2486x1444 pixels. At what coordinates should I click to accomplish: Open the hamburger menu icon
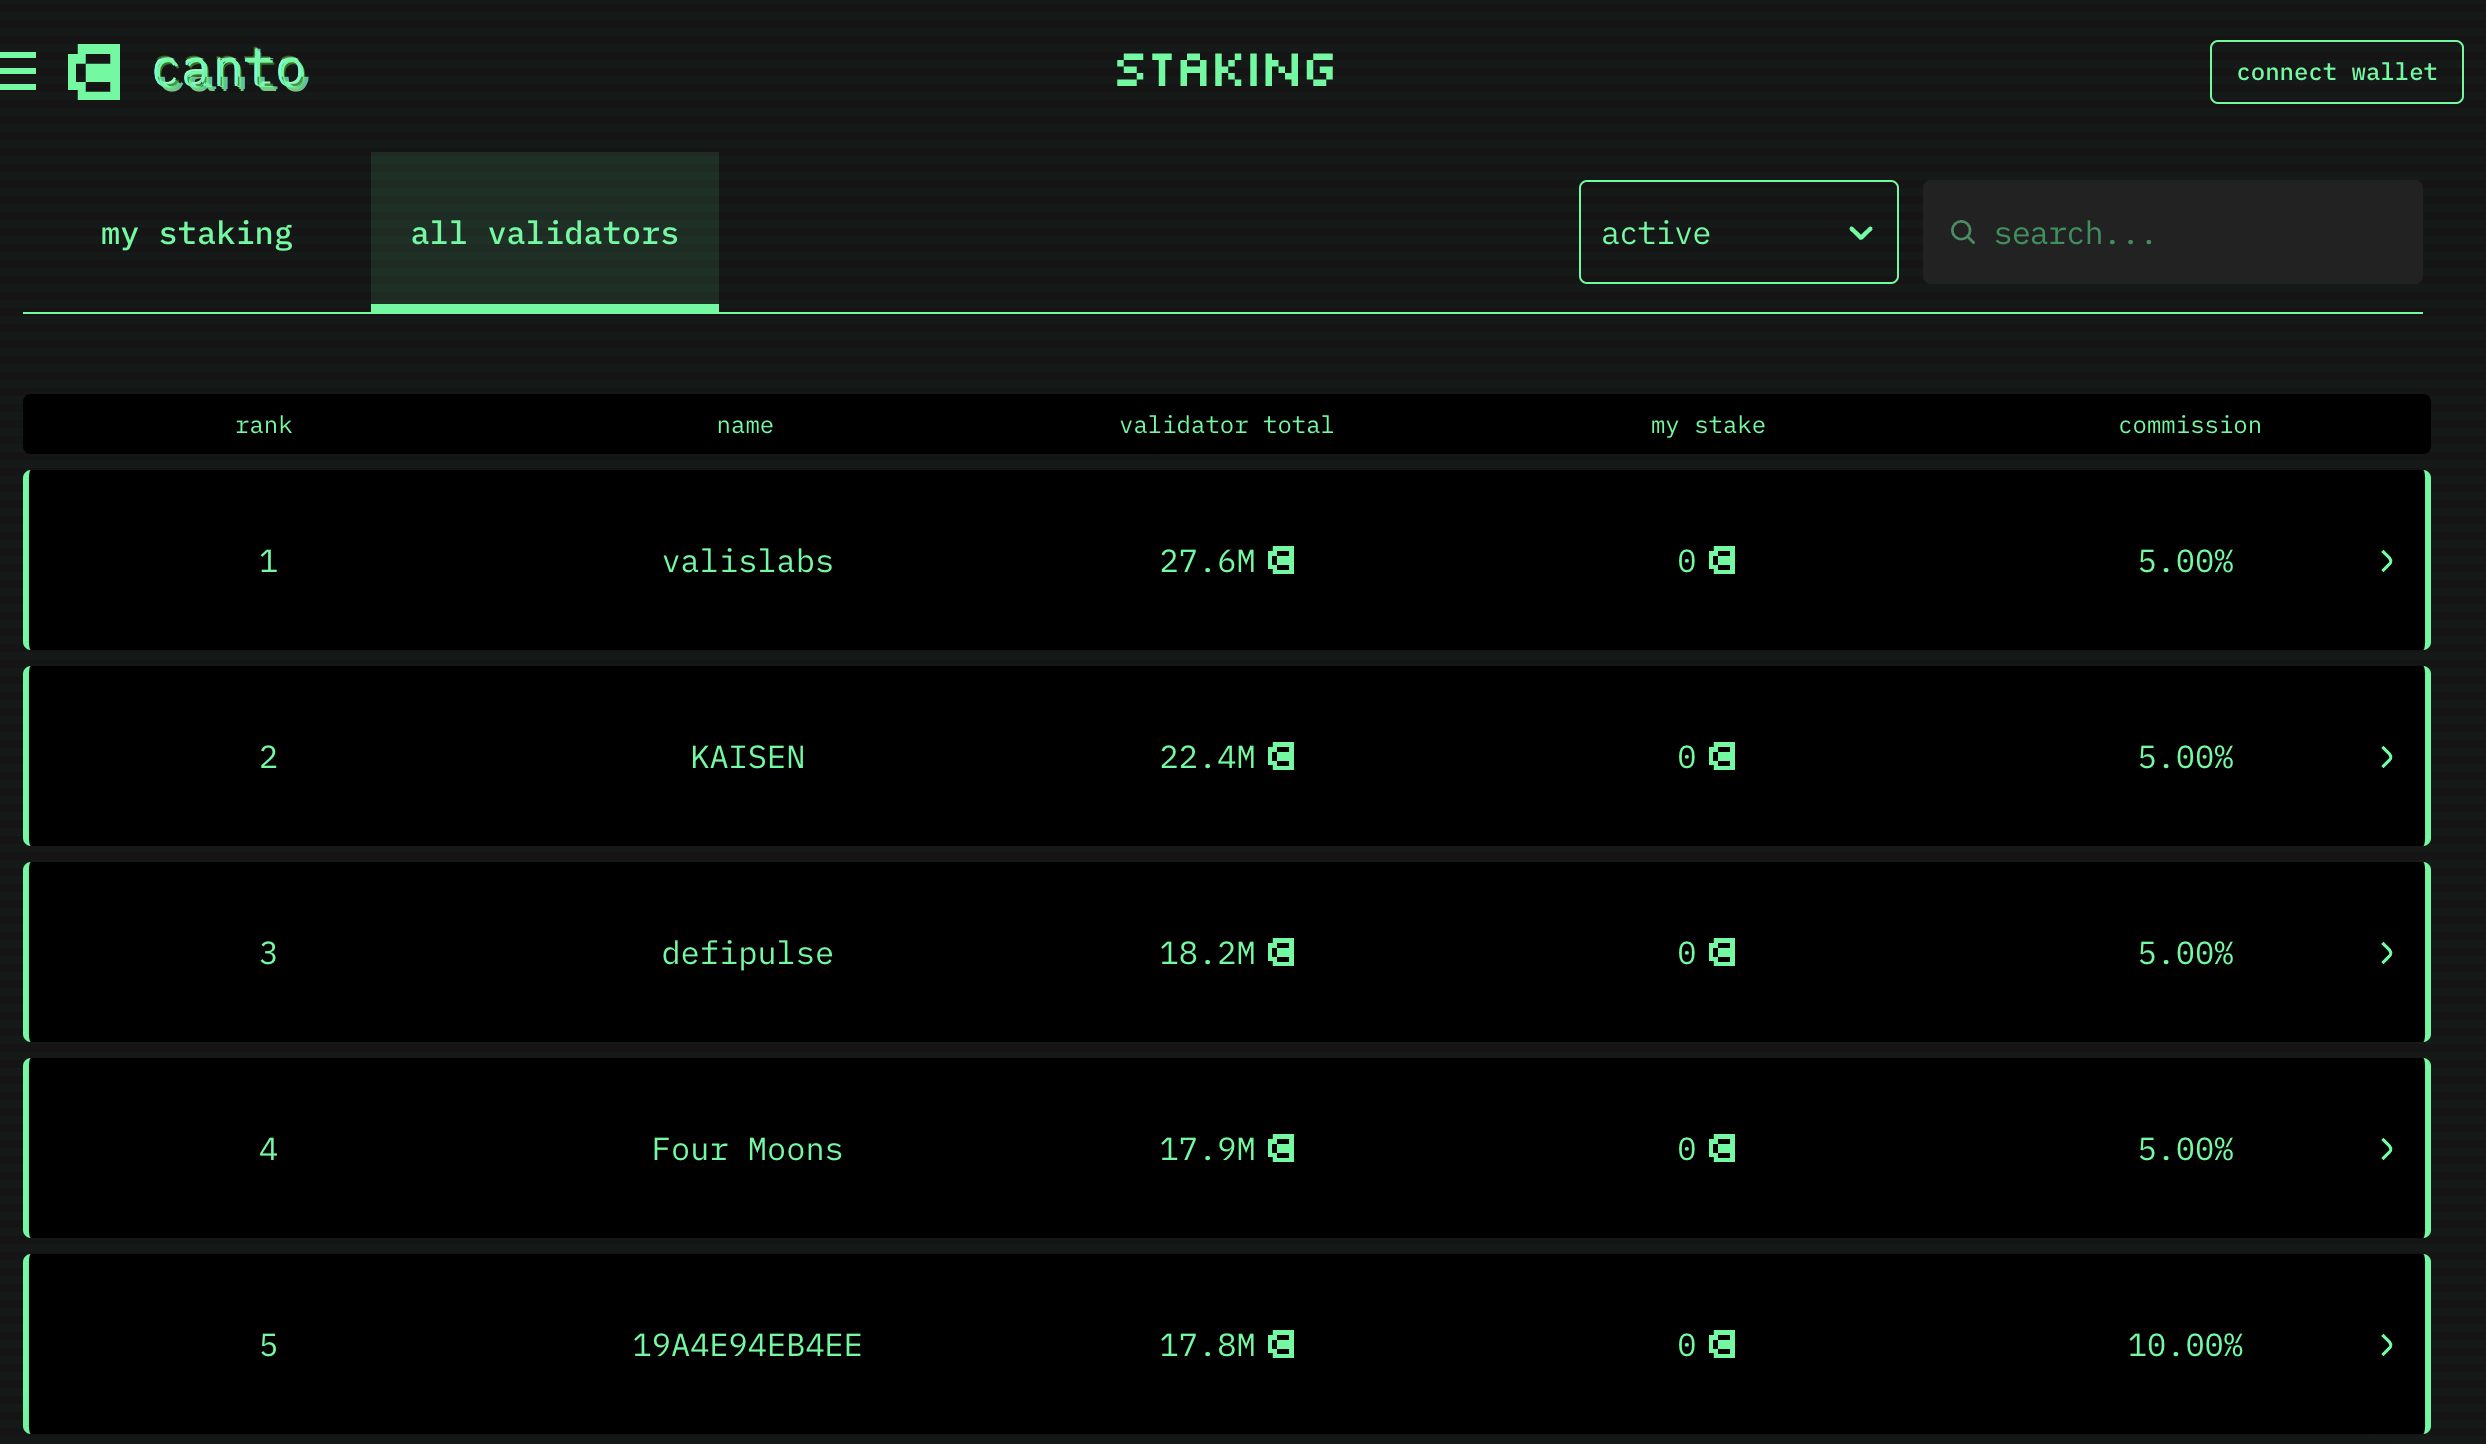point(18,71)
